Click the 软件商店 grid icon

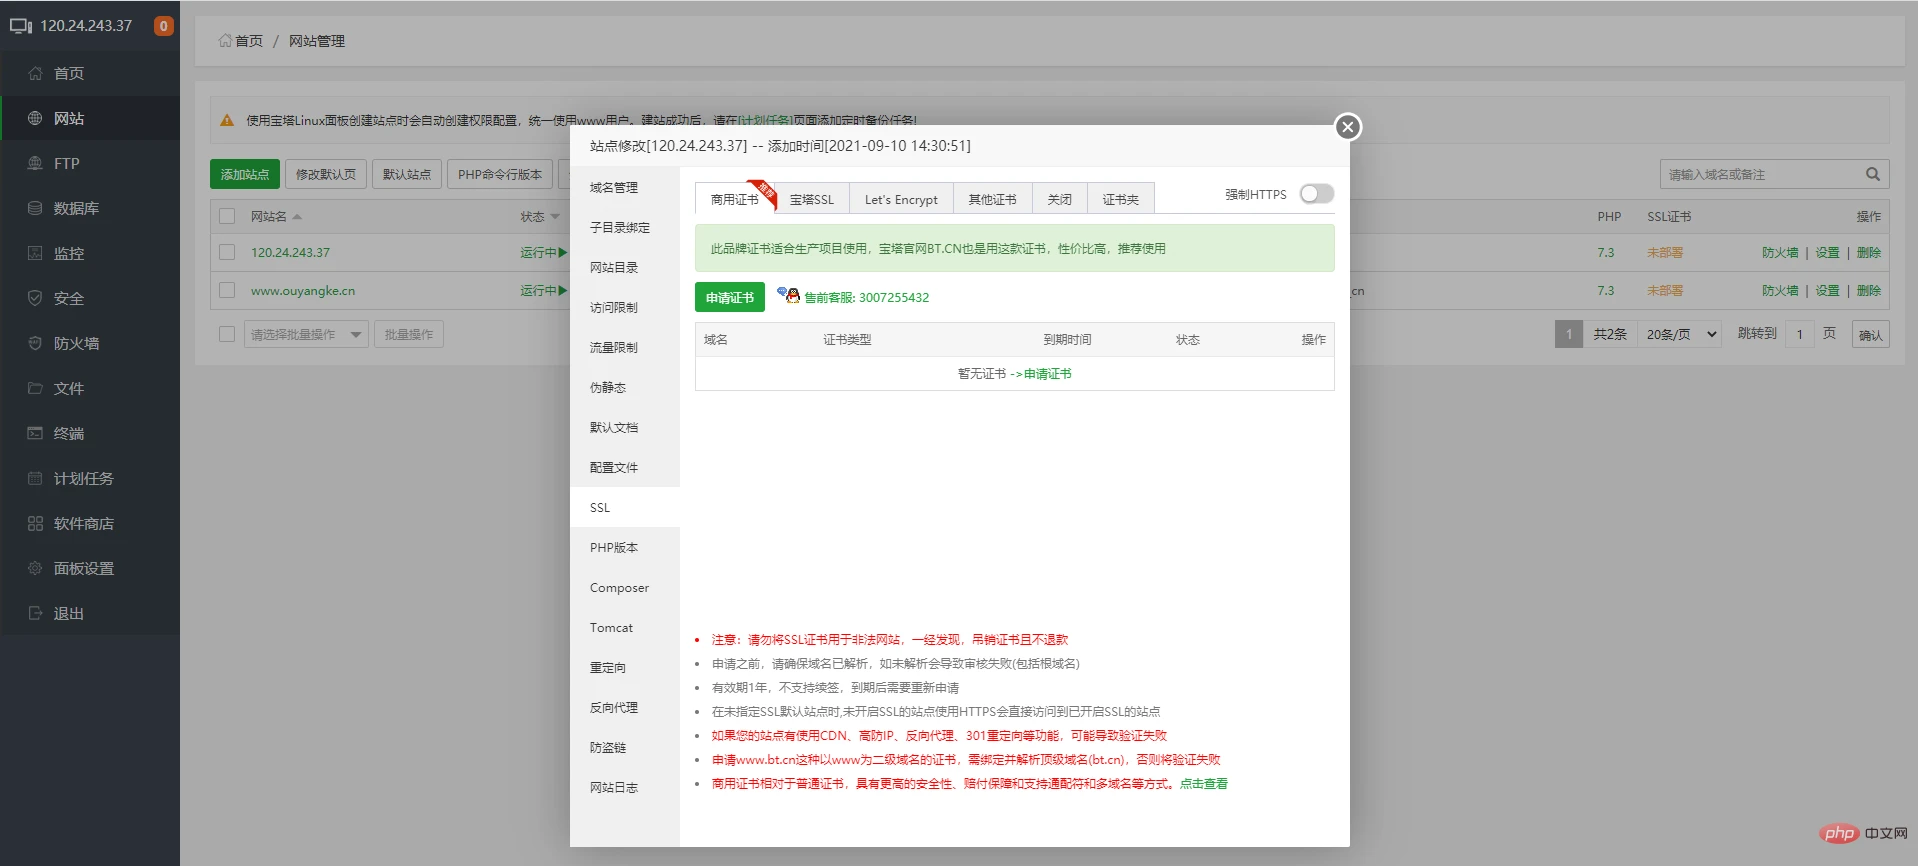click(x=35, y=523)
